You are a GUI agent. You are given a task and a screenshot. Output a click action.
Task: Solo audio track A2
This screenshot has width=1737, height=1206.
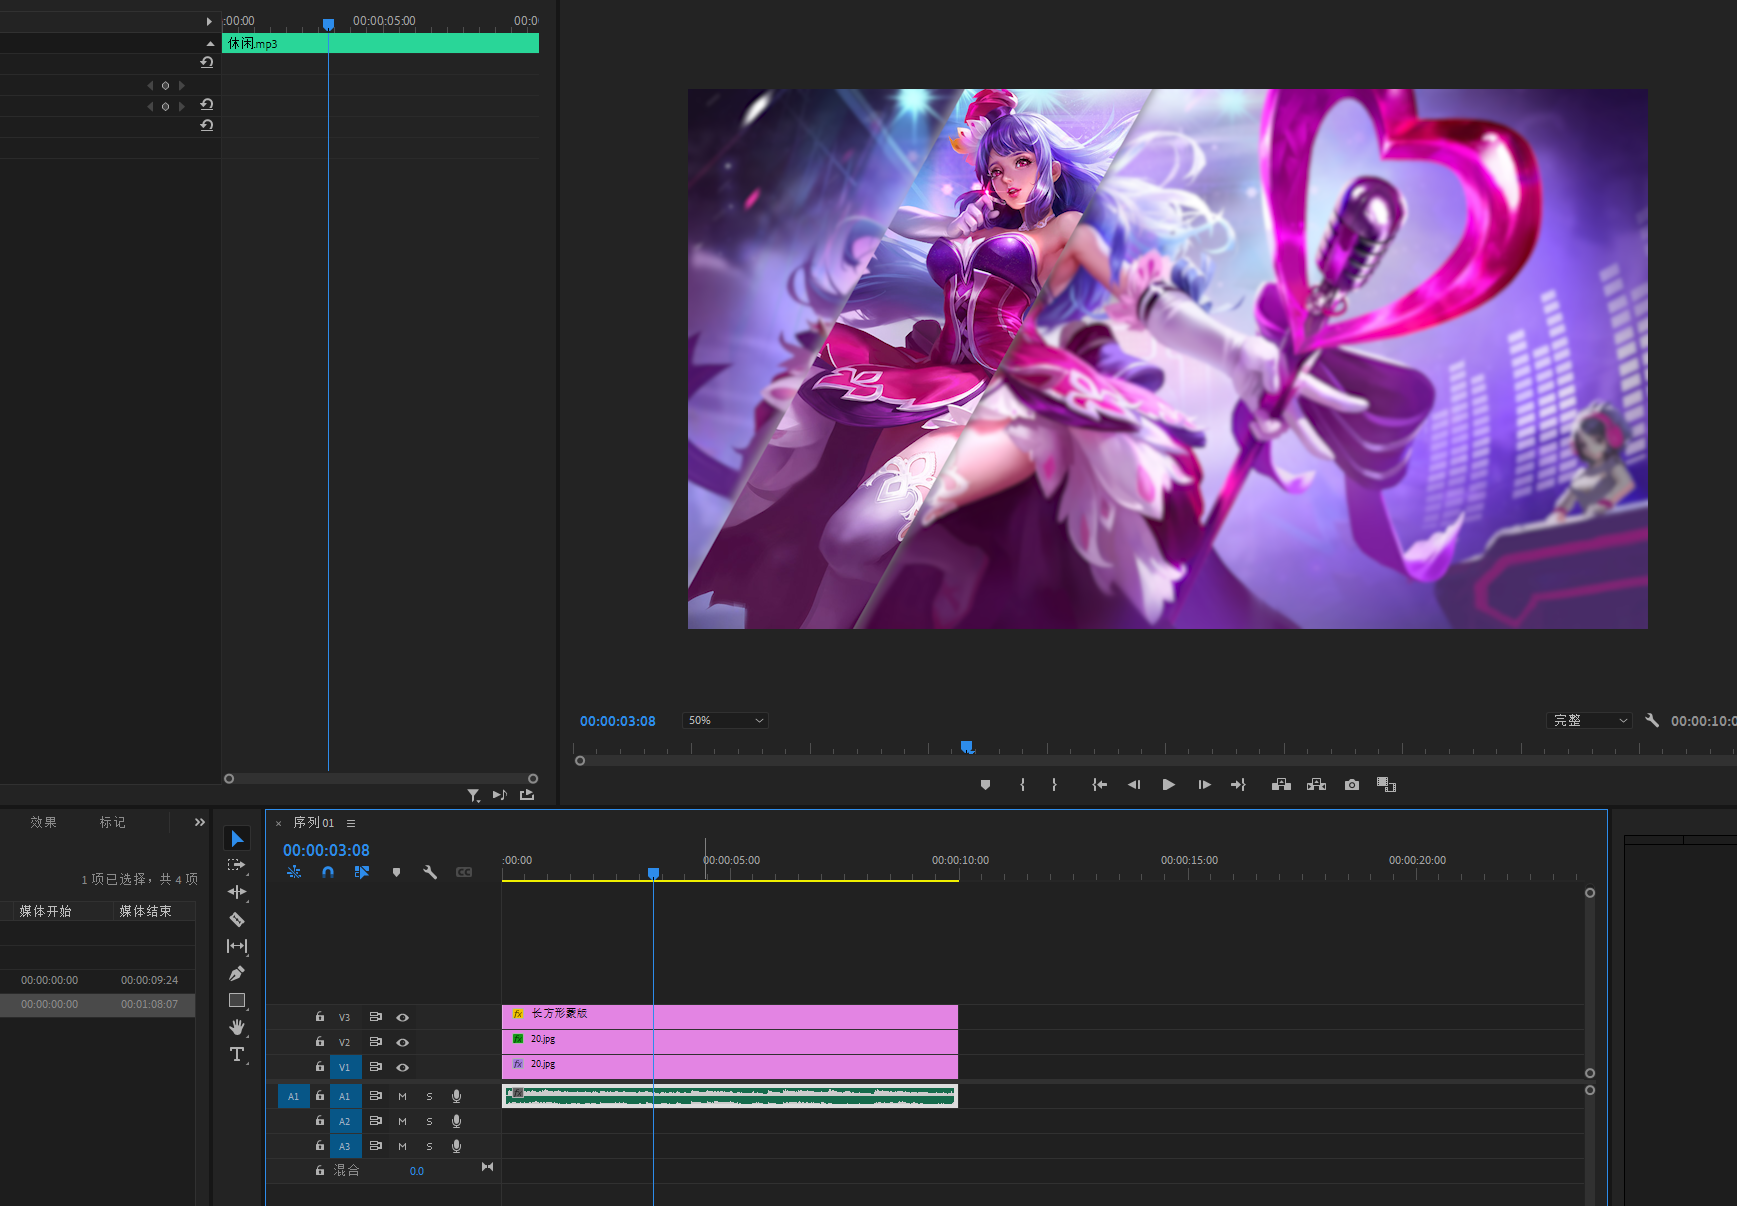[x=430, y=1122]
